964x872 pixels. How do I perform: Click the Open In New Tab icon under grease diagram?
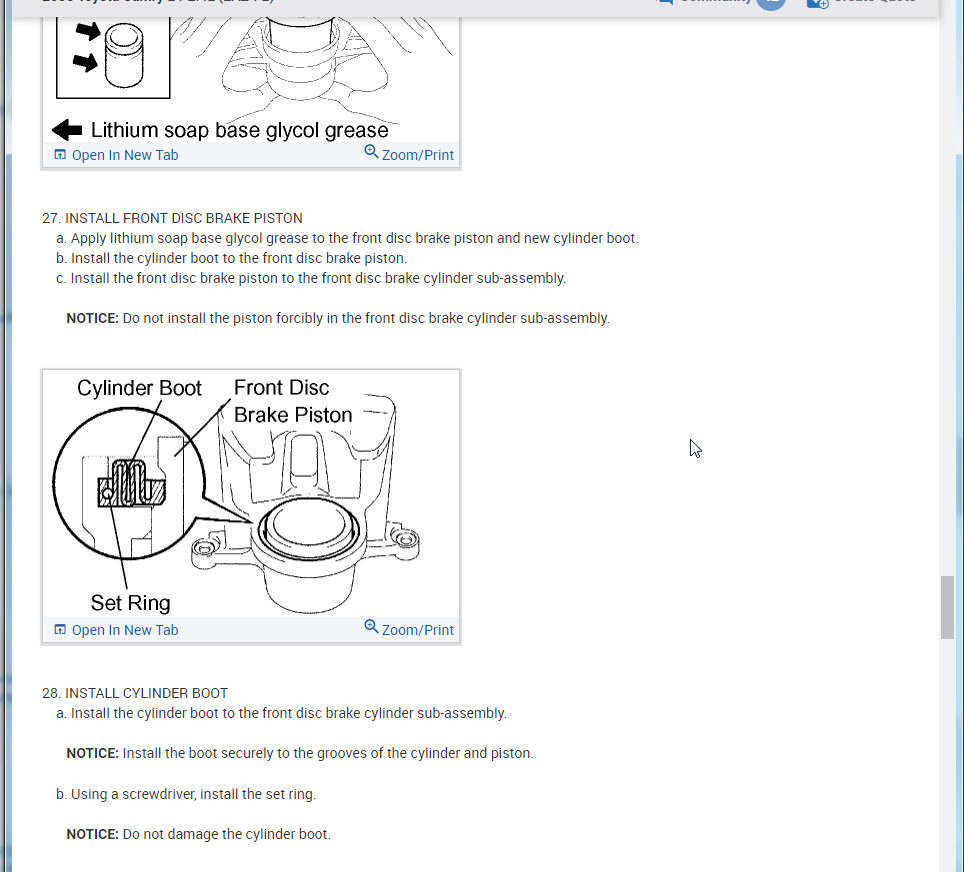pos(60,154)
